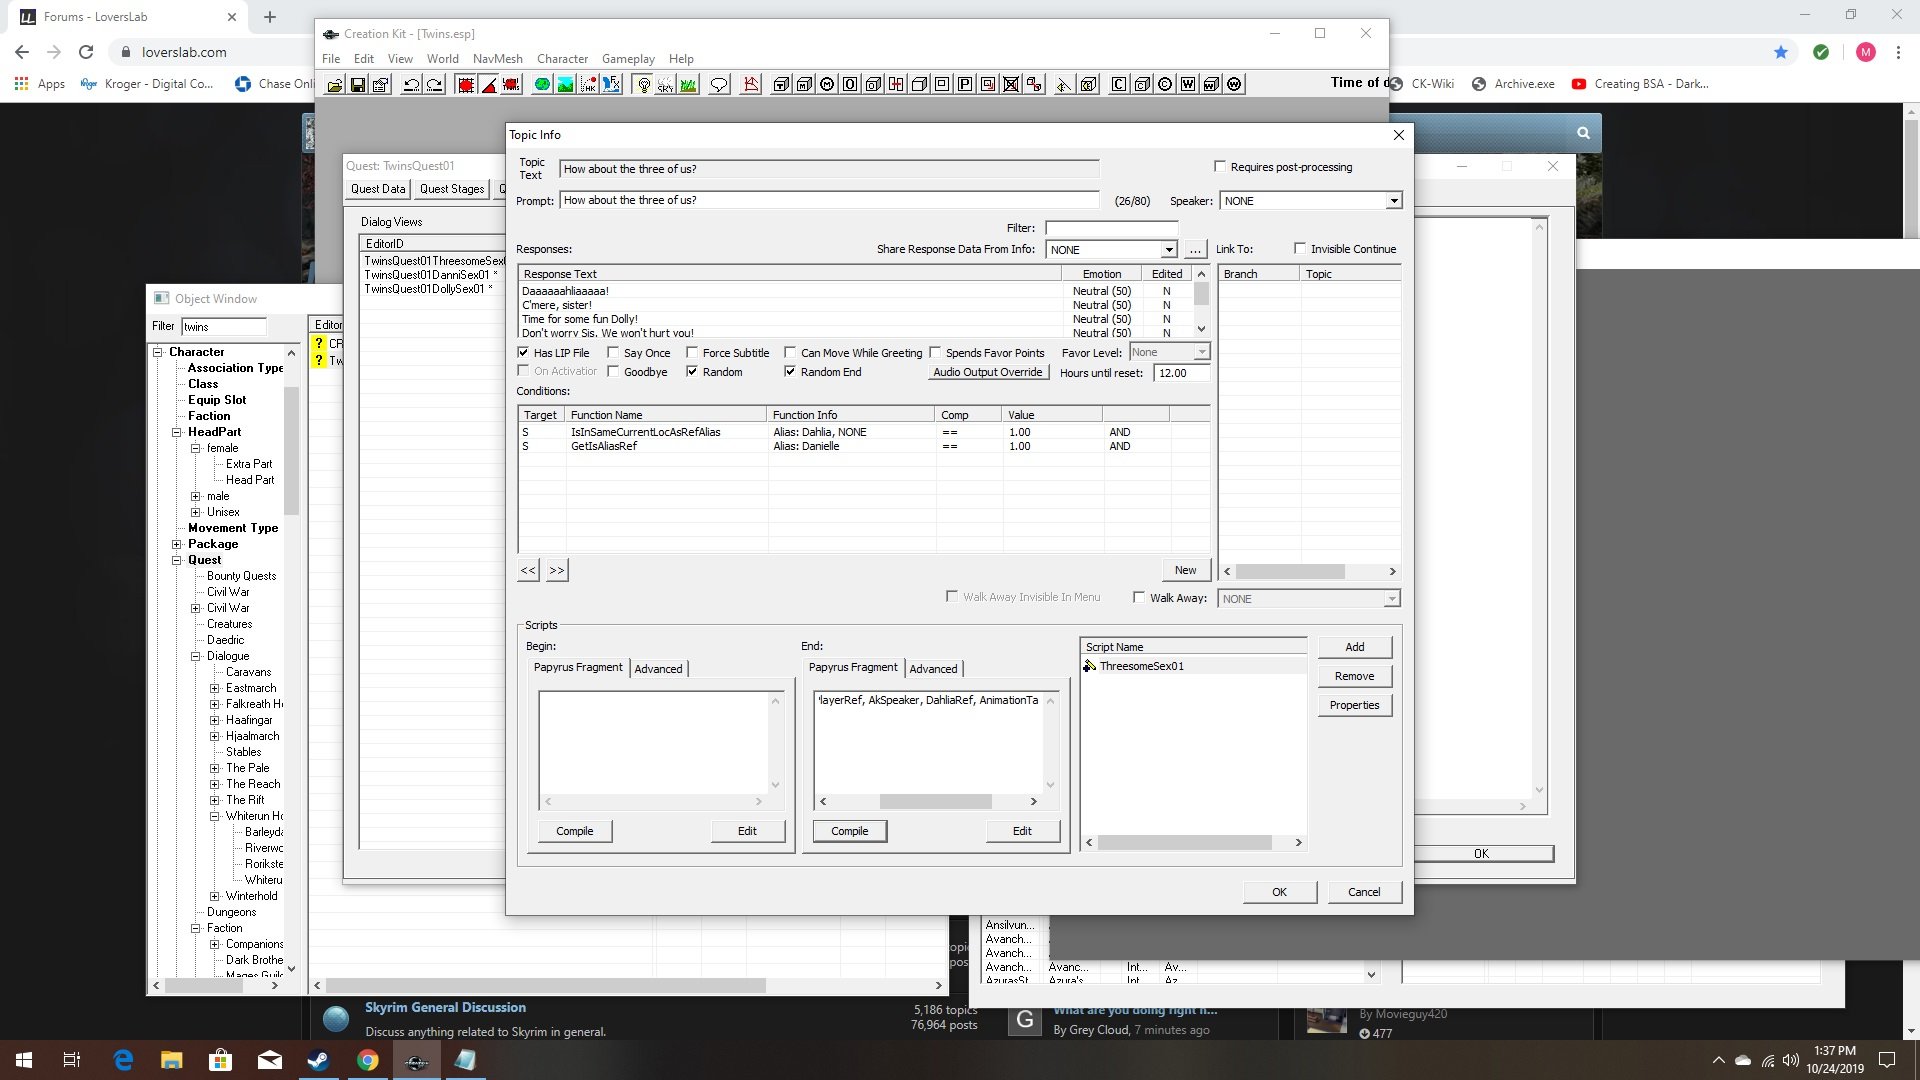Switch to the Quest Stages tab
Image resolution: width=1920 pixels, height=1080 pixels.
(x=452, y=189)
